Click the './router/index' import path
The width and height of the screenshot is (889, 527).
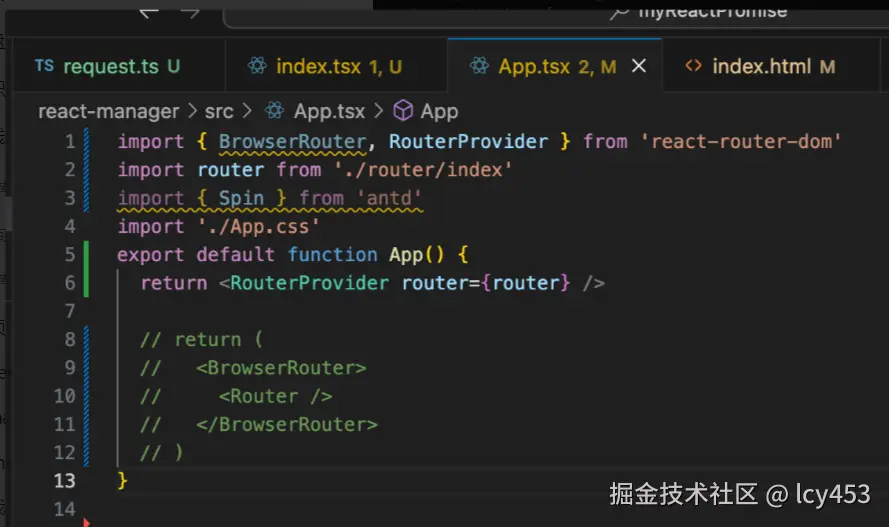click(x=422, y=170)
